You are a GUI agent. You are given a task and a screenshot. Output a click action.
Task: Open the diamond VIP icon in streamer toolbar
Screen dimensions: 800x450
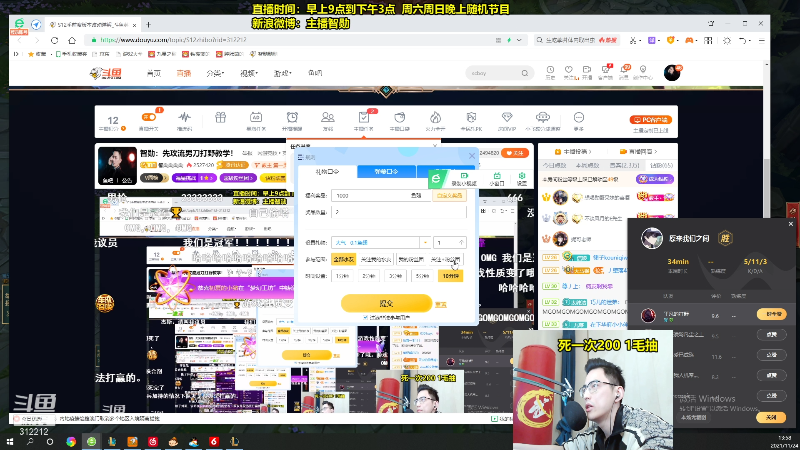507,118
